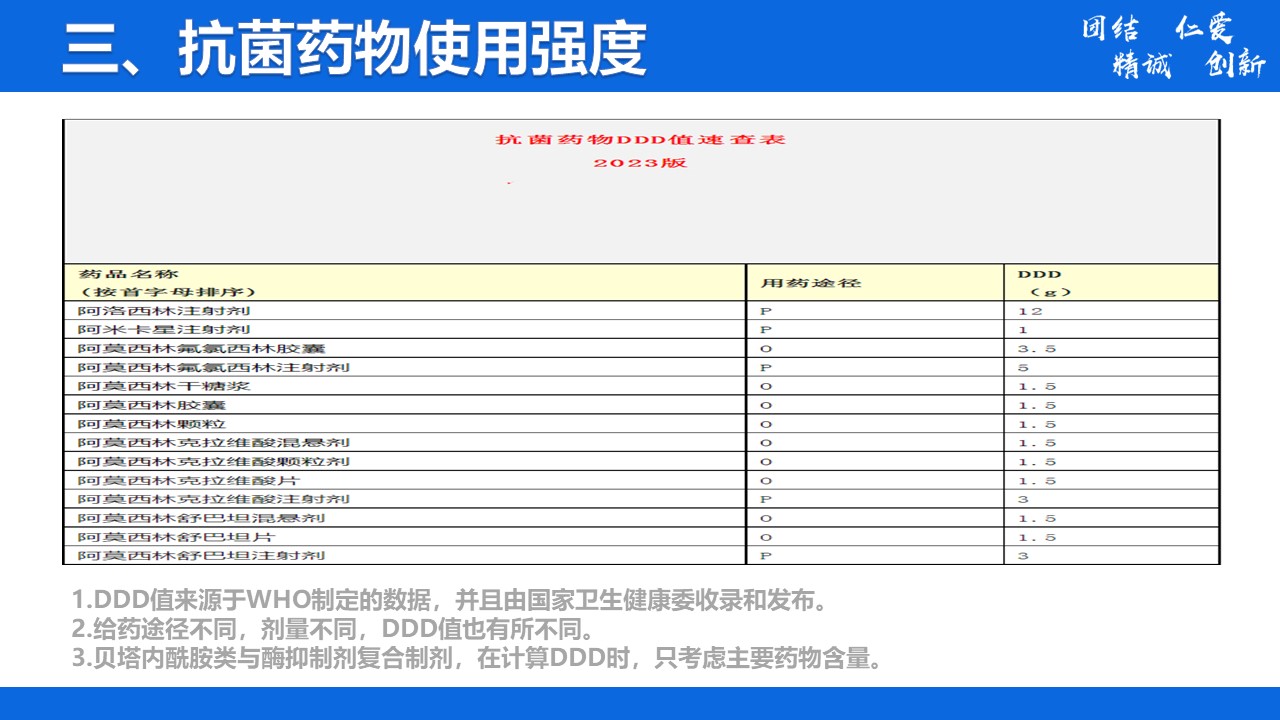Click the table heading 抗菌药物DDD值速查表

tap(641, 140)
